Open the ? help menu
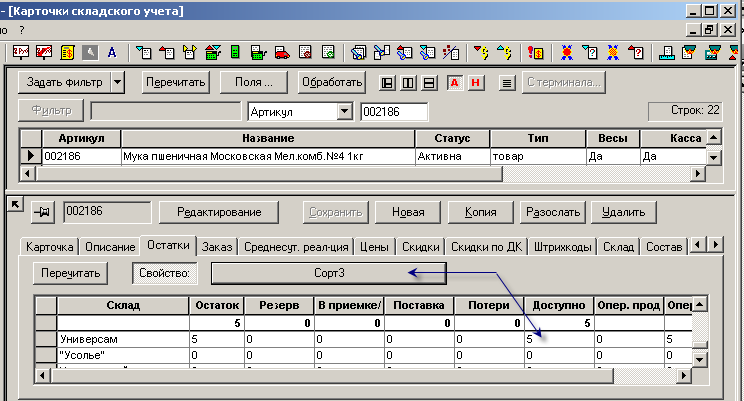Image resolution: width=744 pixels, height=401 pixels. tap(22, 30)
